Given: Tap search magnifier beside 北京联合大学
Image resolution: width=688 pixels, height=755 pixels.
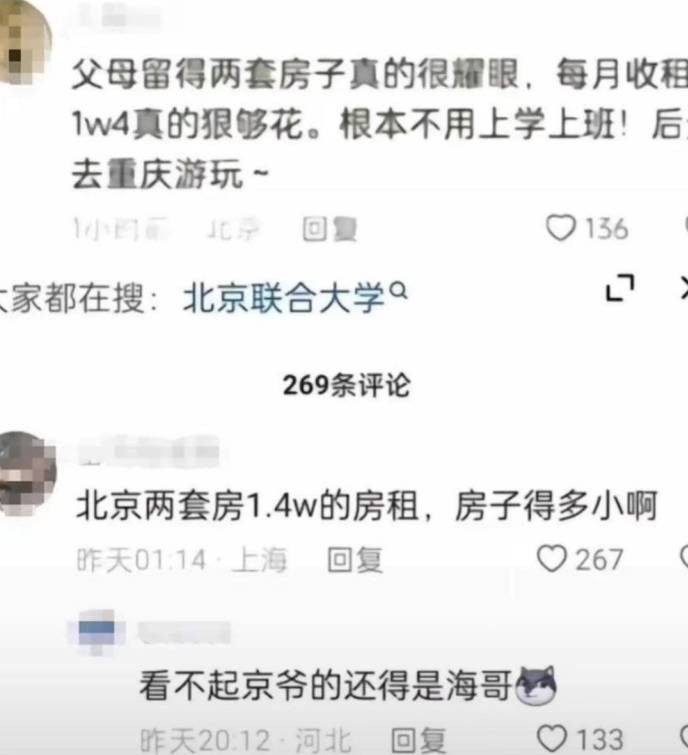Looking at the screenshot, I should pyautogui.click(x=399, y=290).
